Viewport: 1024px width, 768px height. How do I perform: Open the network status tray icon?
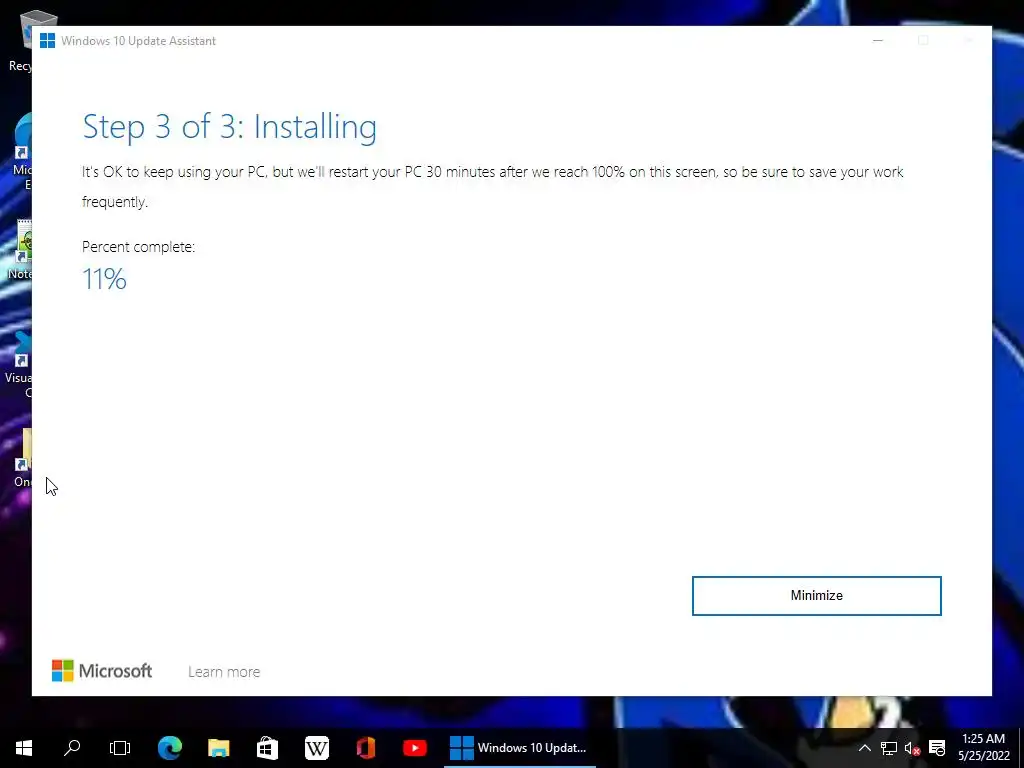(889, 748)
